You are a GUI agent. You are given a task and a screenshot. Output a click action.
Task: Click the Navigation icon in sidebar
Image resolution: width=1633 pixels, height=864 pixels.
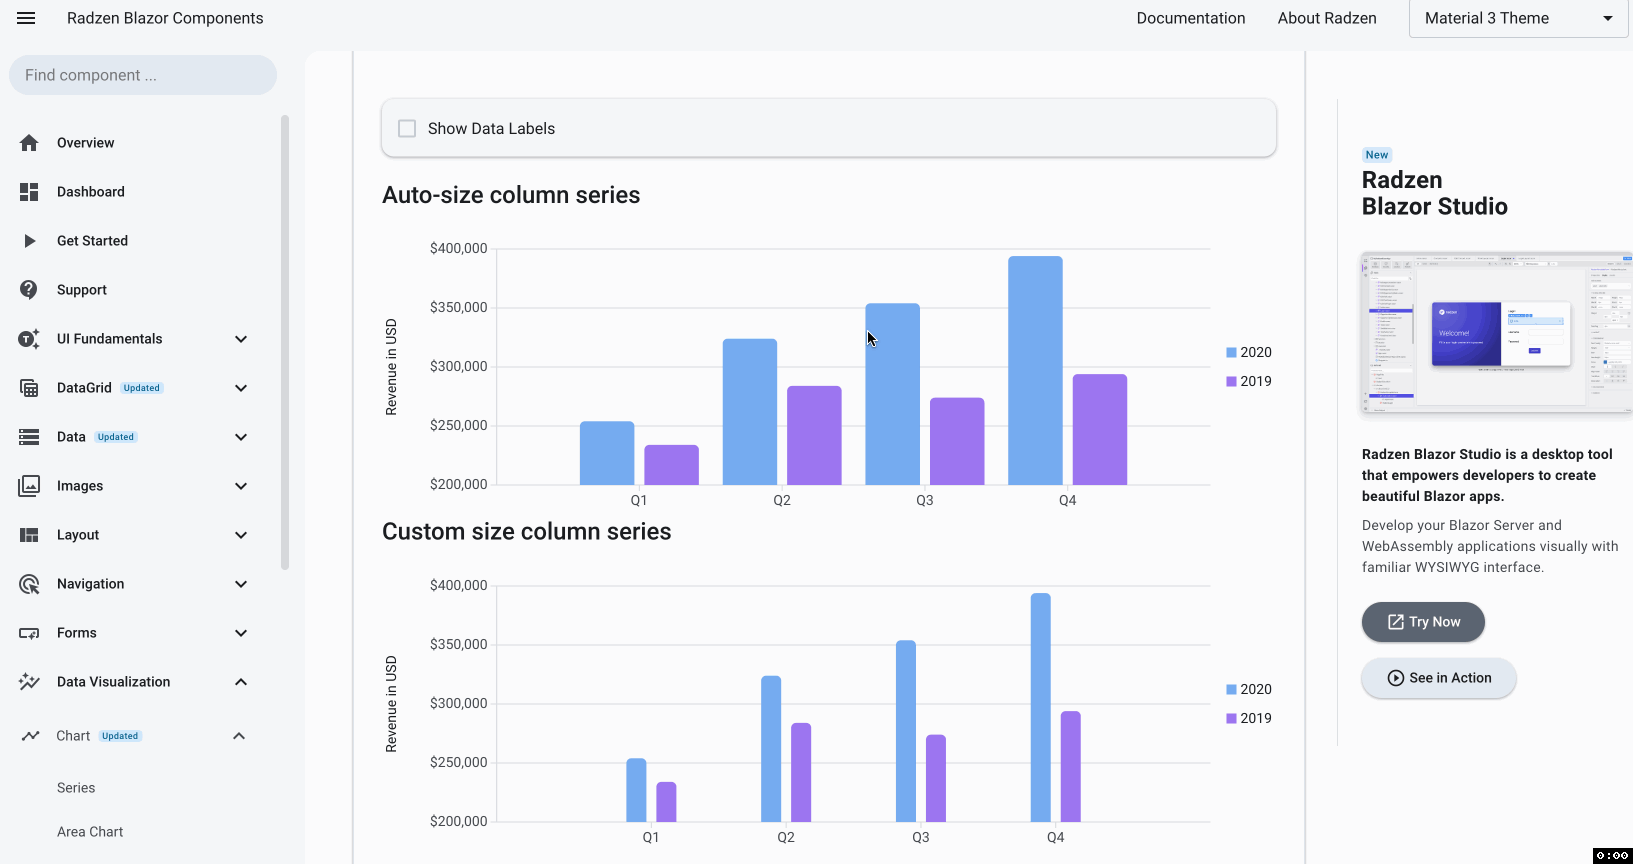click(x=29, y=584)
